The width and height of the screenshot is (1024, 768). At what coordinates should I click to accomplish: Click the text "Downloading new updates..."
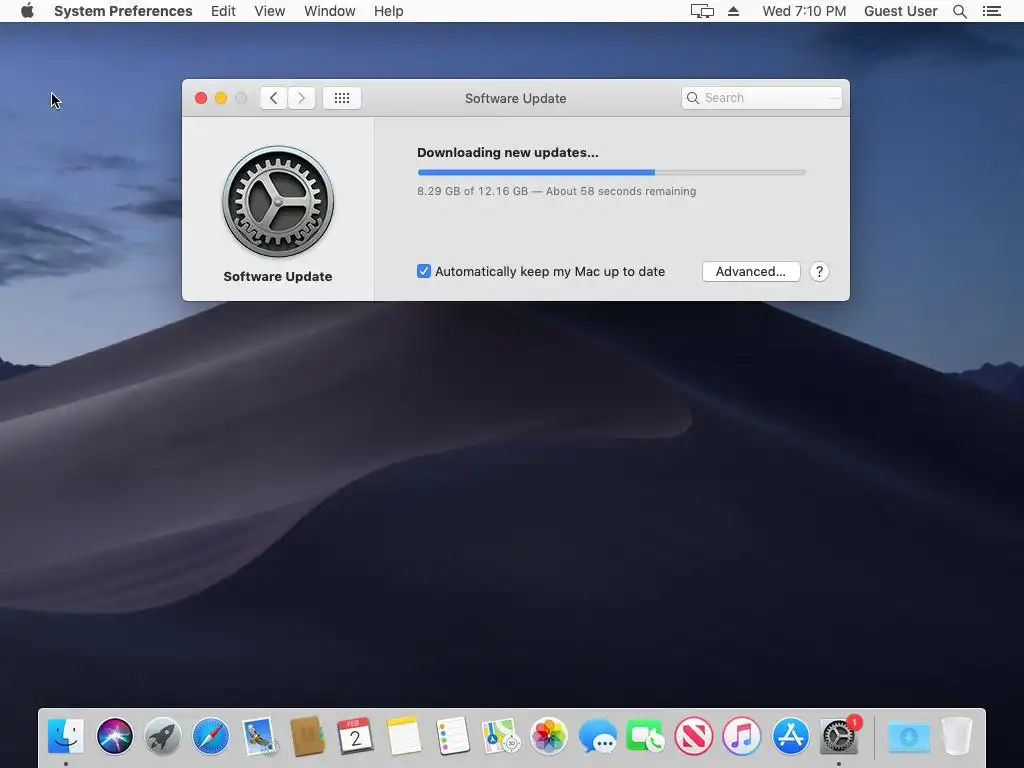tap(507, 152)
